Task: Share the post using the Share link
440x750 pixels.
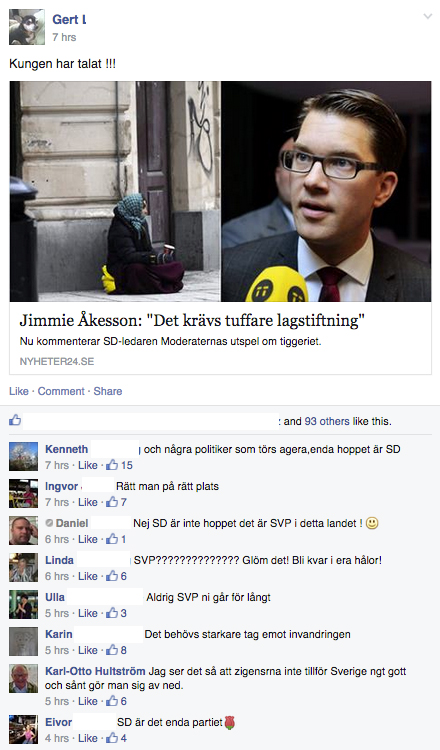Action: pyautogui.click(x=108, y=391)
